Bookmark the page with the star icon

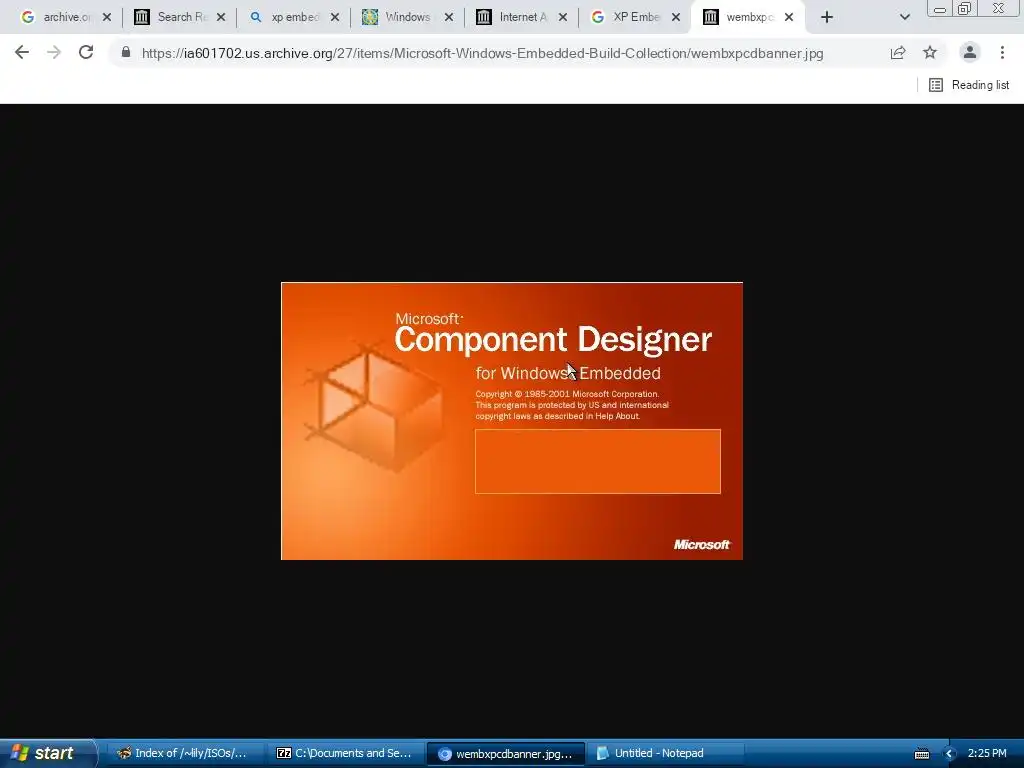930,52
